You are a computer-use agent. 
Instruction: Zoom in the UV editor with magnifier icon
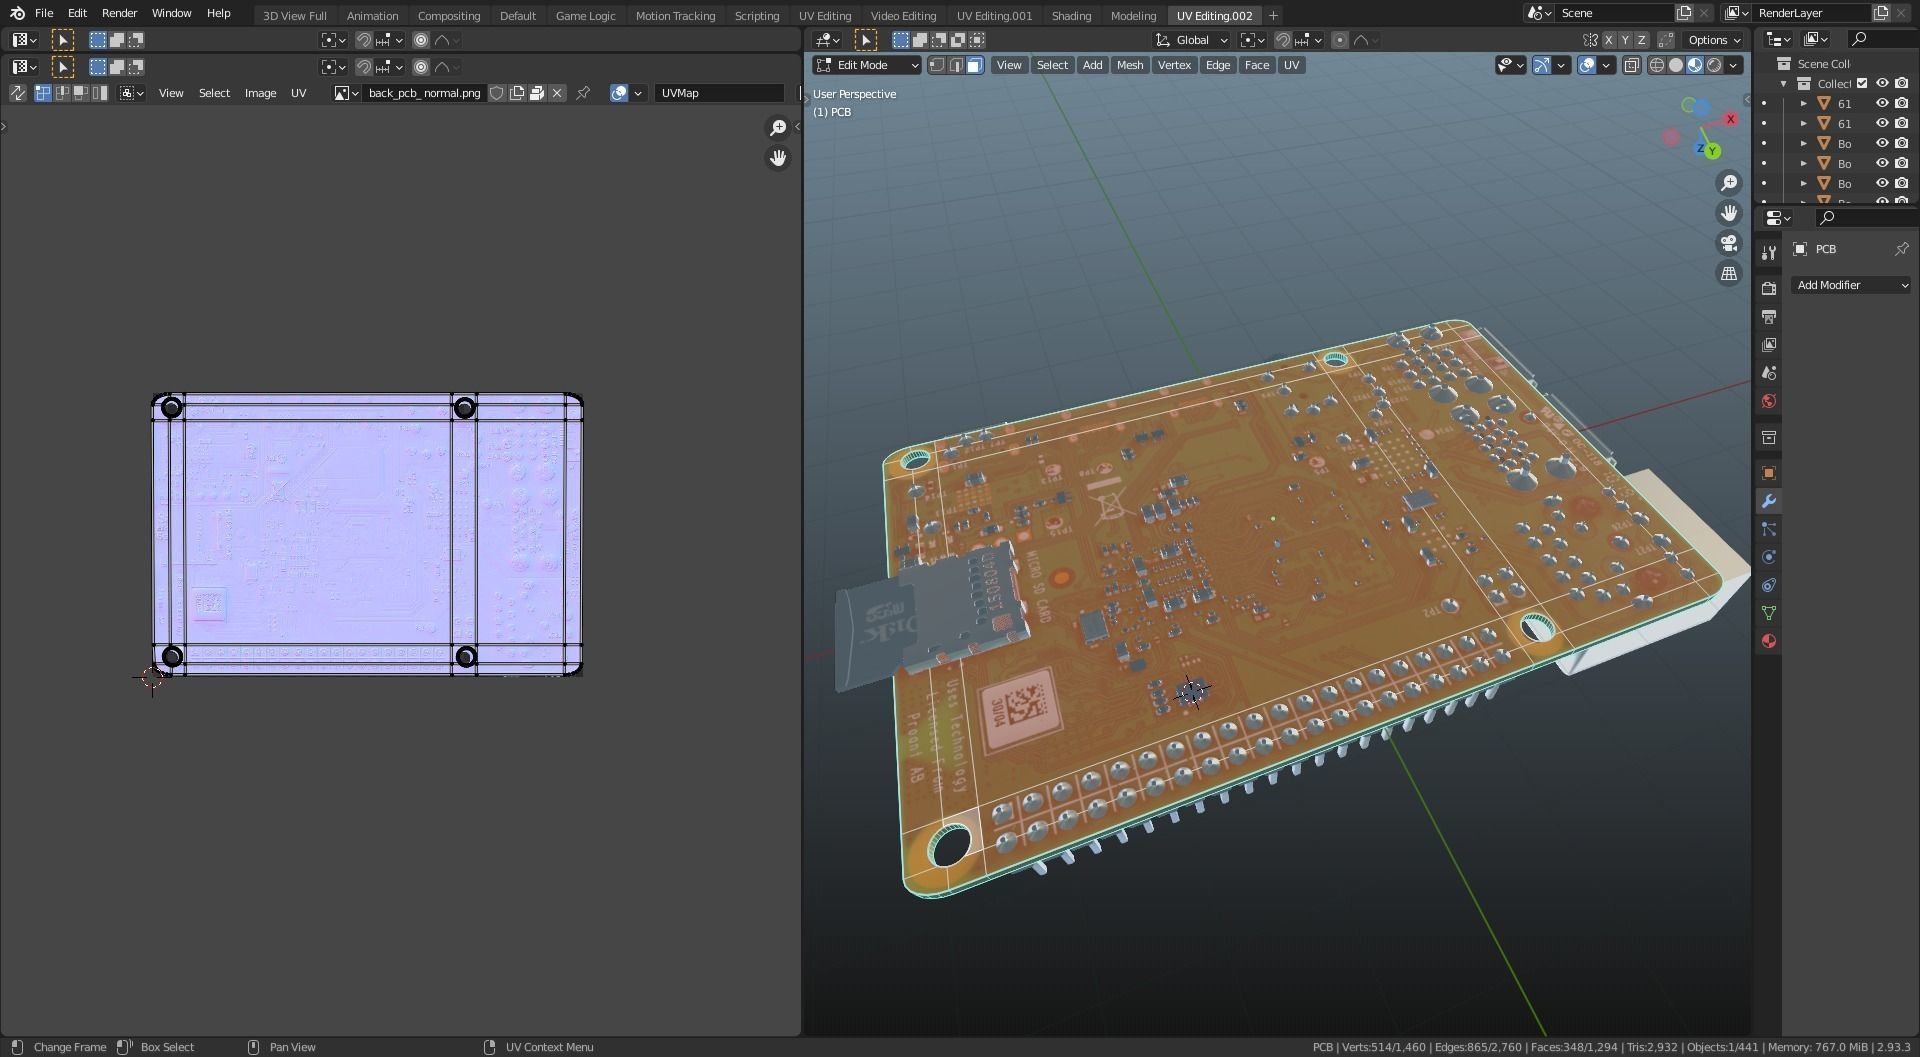click(778, 128)
